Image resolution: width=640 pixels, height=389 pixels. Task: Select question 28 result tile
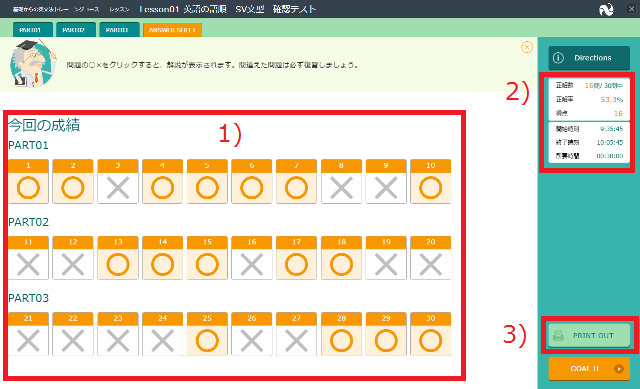341,334
